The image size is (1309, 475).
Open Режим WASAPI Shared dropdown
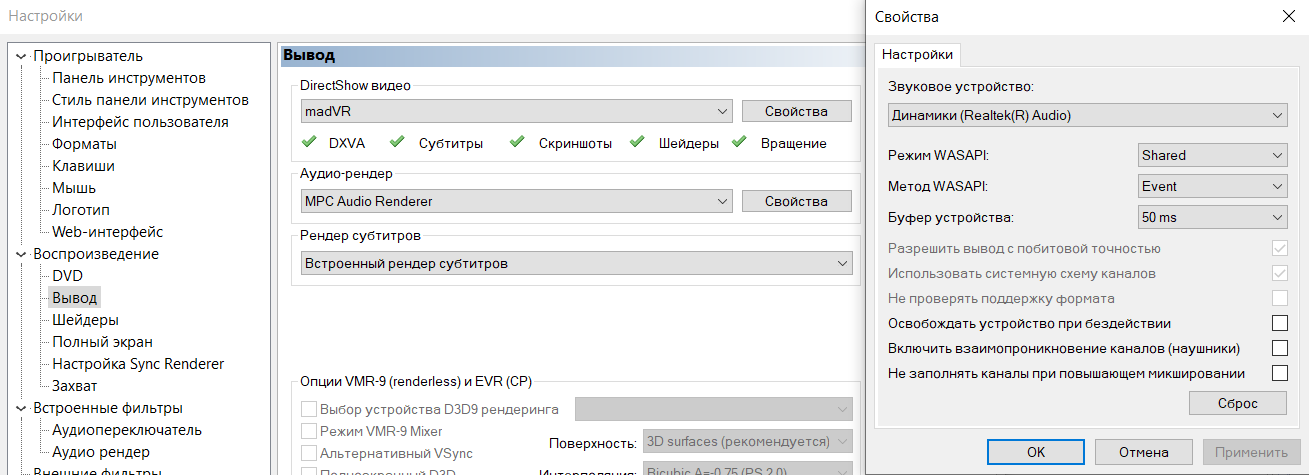pyautogui.click(x=1212, y=155)
